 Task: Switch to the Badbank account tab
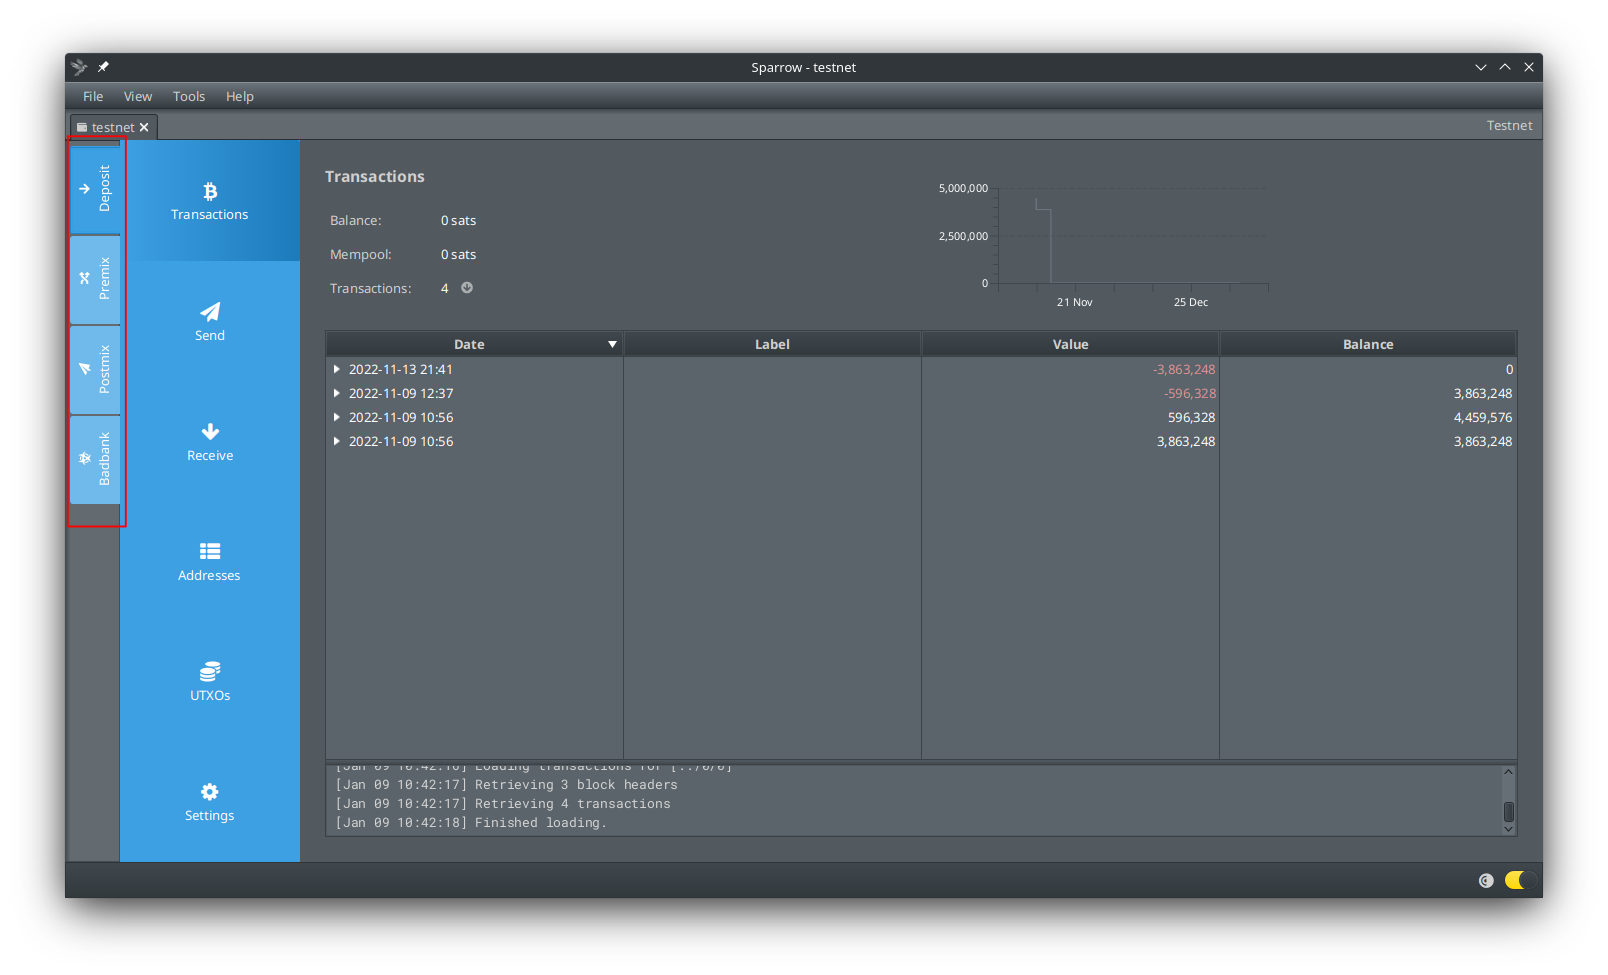(x=95, y=459)
